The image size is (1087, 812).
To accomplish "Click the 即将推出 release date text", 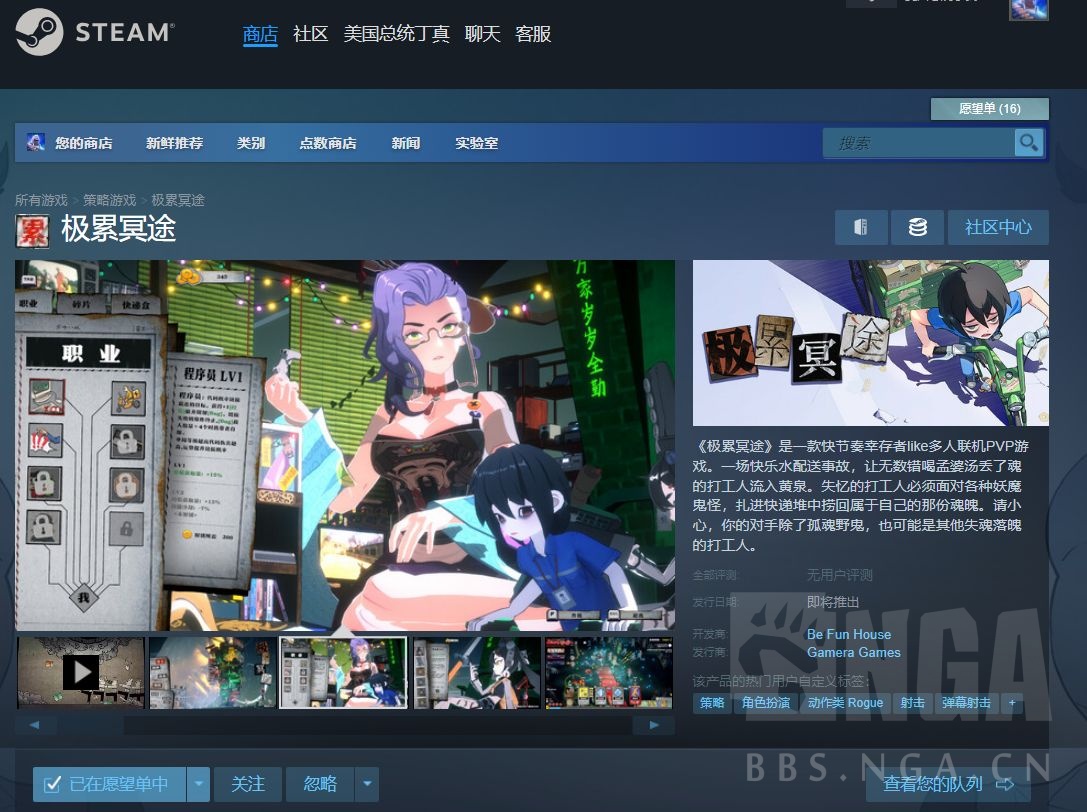I will click(x=833, y=601).
